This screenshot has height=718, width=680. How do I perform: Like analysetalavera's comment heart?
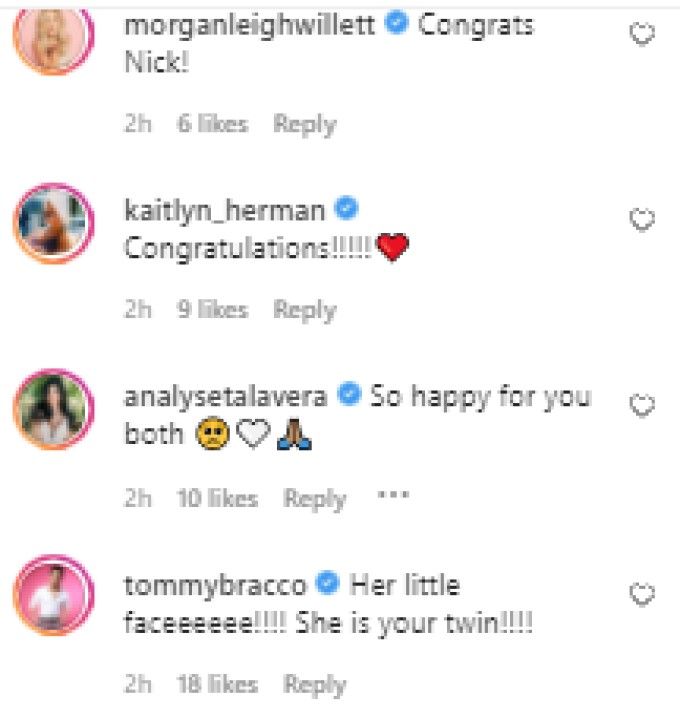(x=642, y=405)
